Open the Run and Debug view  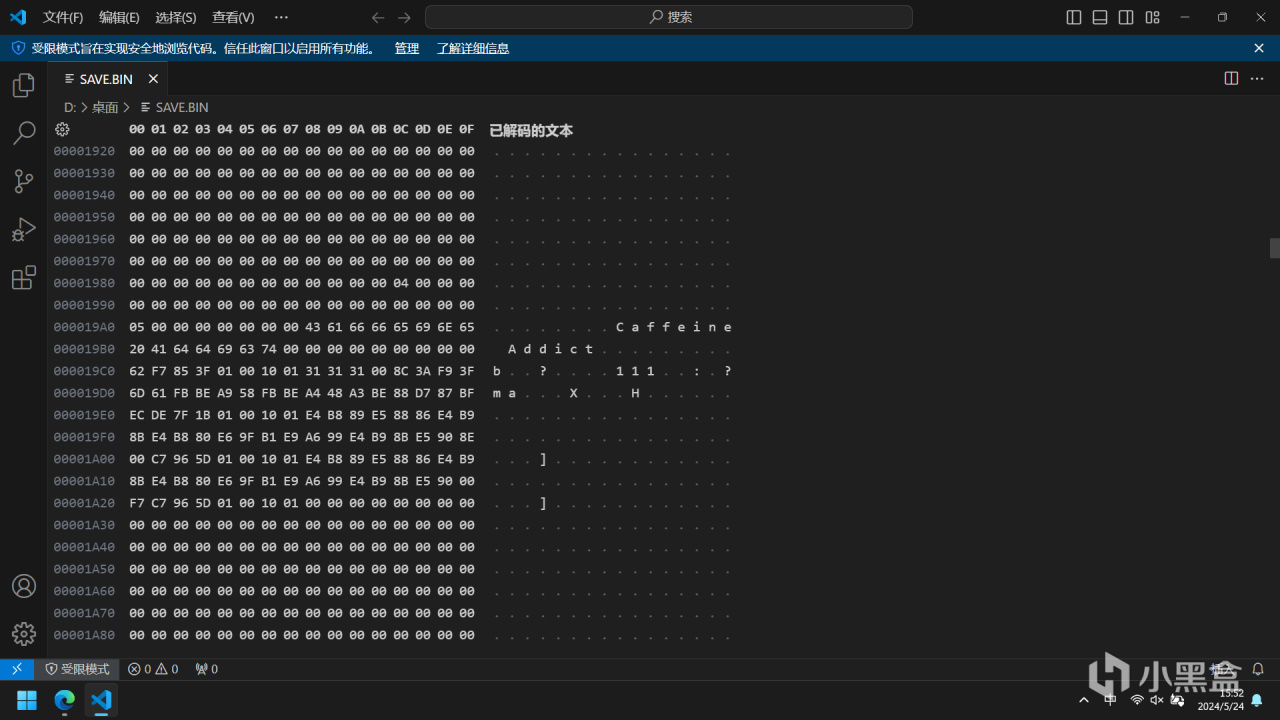(24, 229)
